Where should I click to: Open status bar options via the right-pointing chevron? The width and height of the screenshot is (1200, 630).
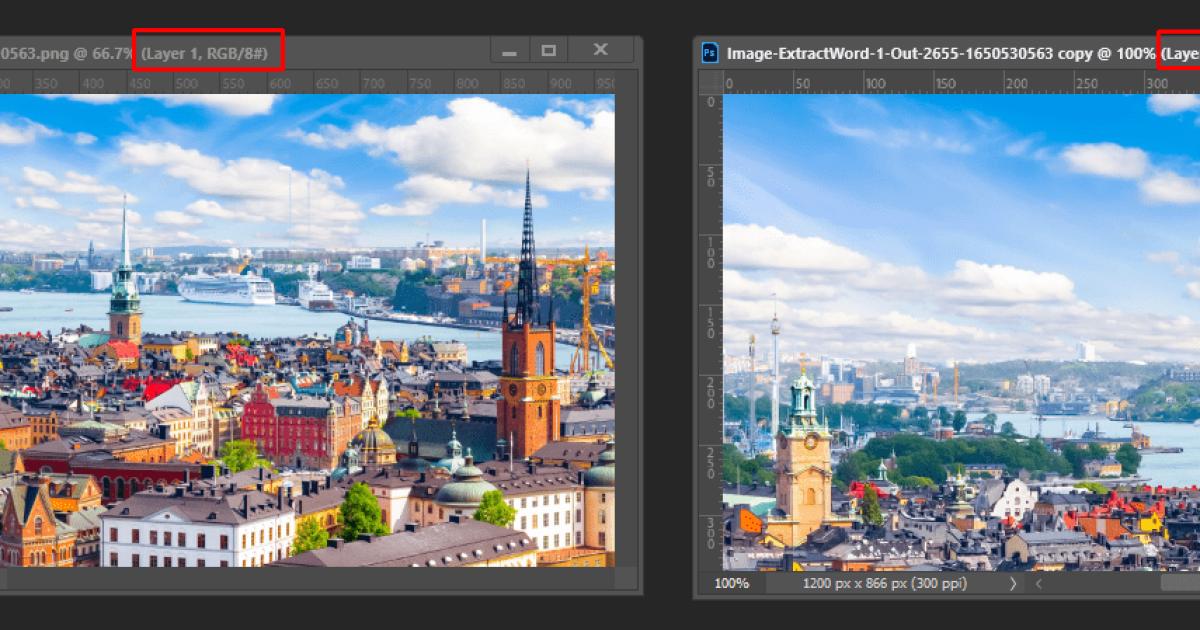tap(1012, 584)
